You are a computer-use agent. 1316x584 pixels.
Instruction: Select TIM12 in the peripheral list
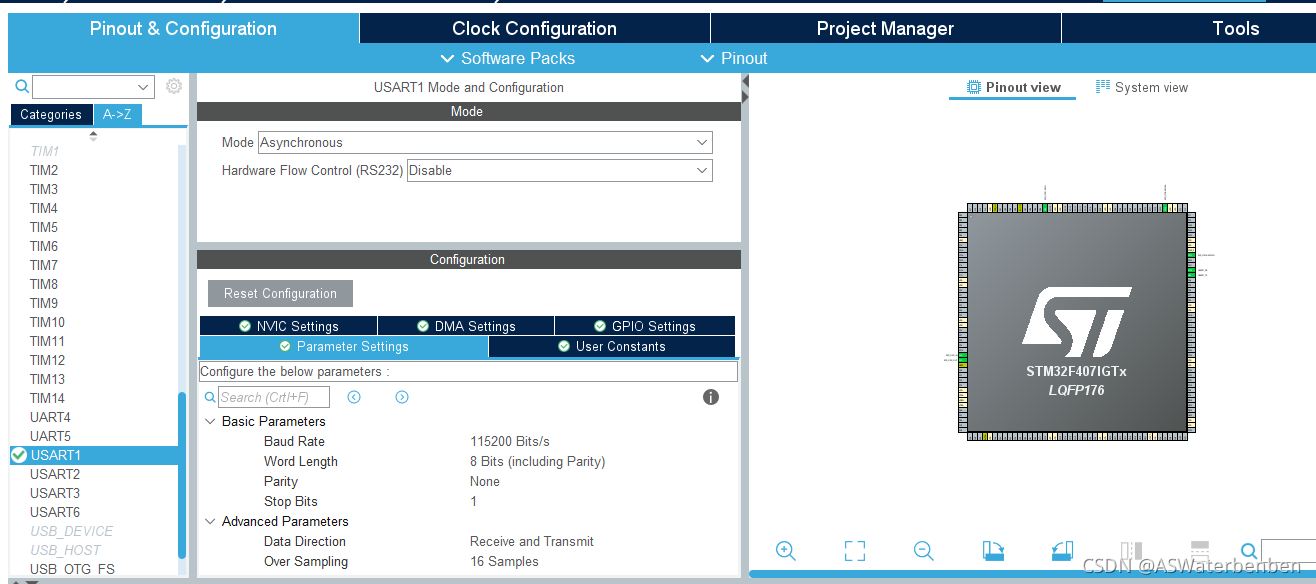[47, 360]
